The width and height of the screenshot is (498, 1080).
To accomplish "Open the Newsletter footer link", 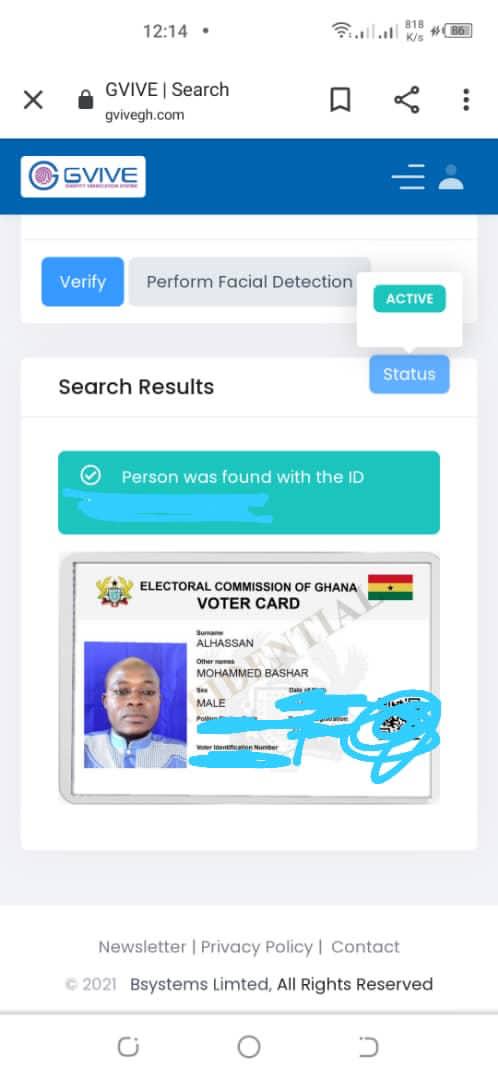I will 142,947.
